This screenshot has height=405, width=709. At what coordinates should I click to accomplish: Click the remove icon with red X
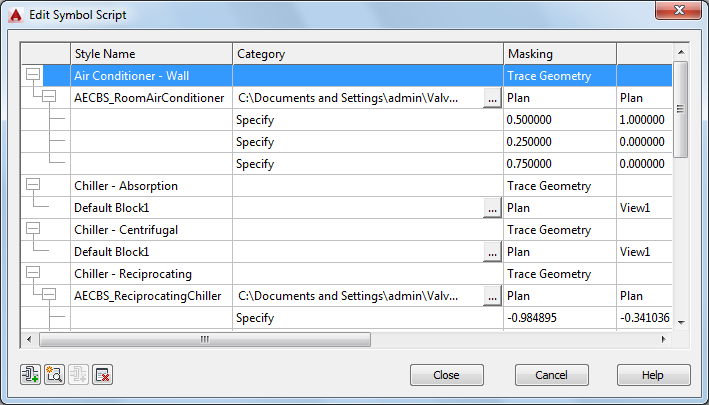102,375
